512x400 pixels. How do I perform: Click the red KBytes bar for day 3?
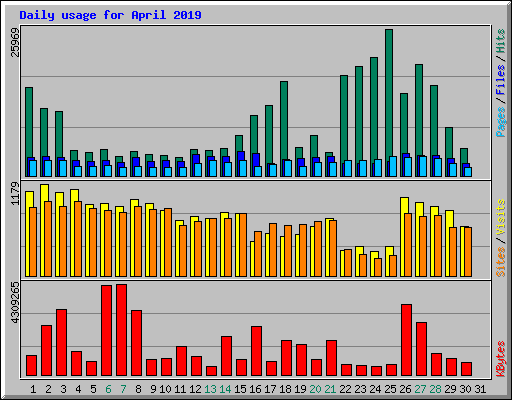(x=62, y=343)
